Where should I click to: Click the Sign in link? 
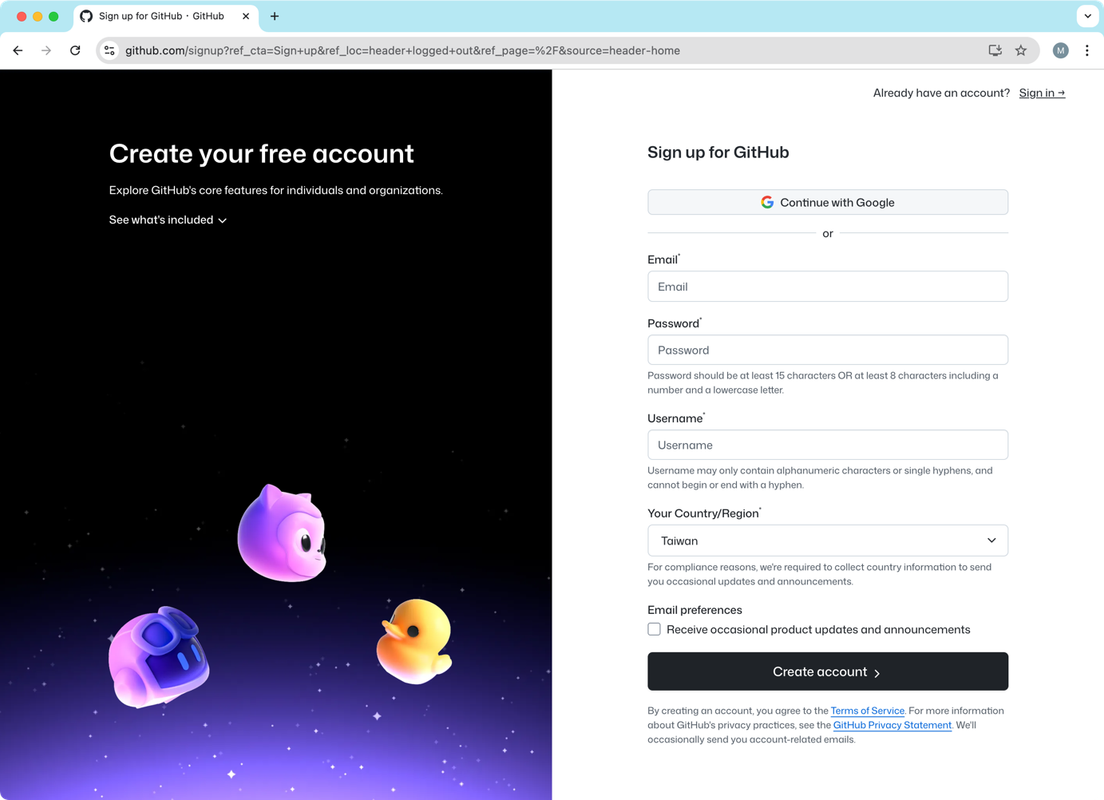1041,93
